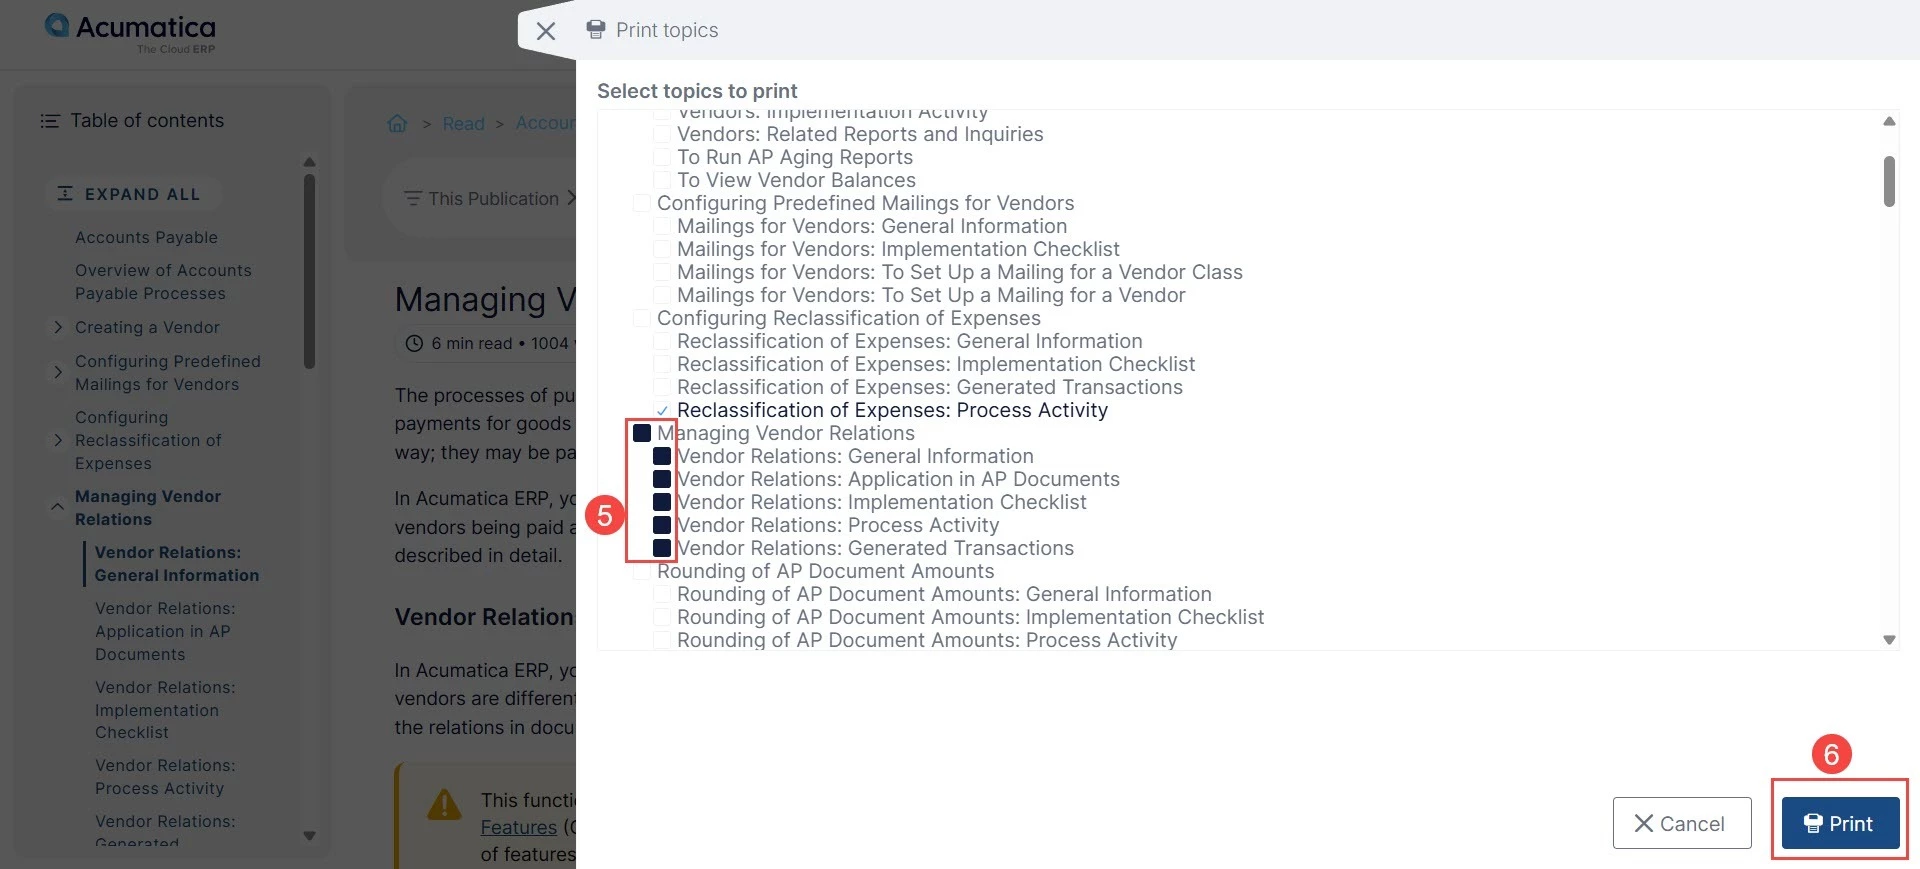Click the clock icon by 6 min read

(414, 343)
